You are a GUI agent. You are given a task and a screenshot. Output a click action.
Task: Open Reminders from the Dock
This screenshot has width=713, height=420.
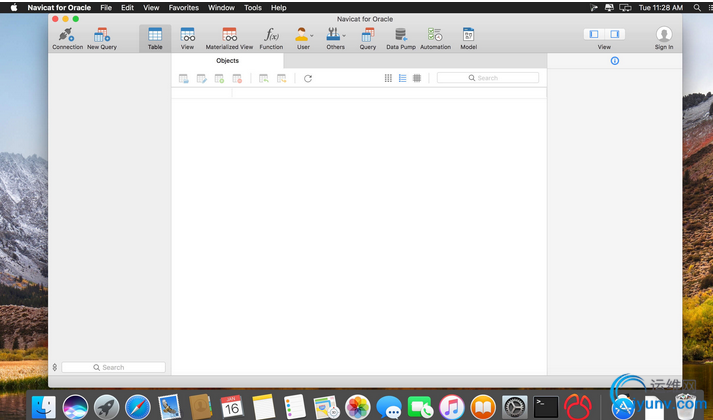click(295, 406)
